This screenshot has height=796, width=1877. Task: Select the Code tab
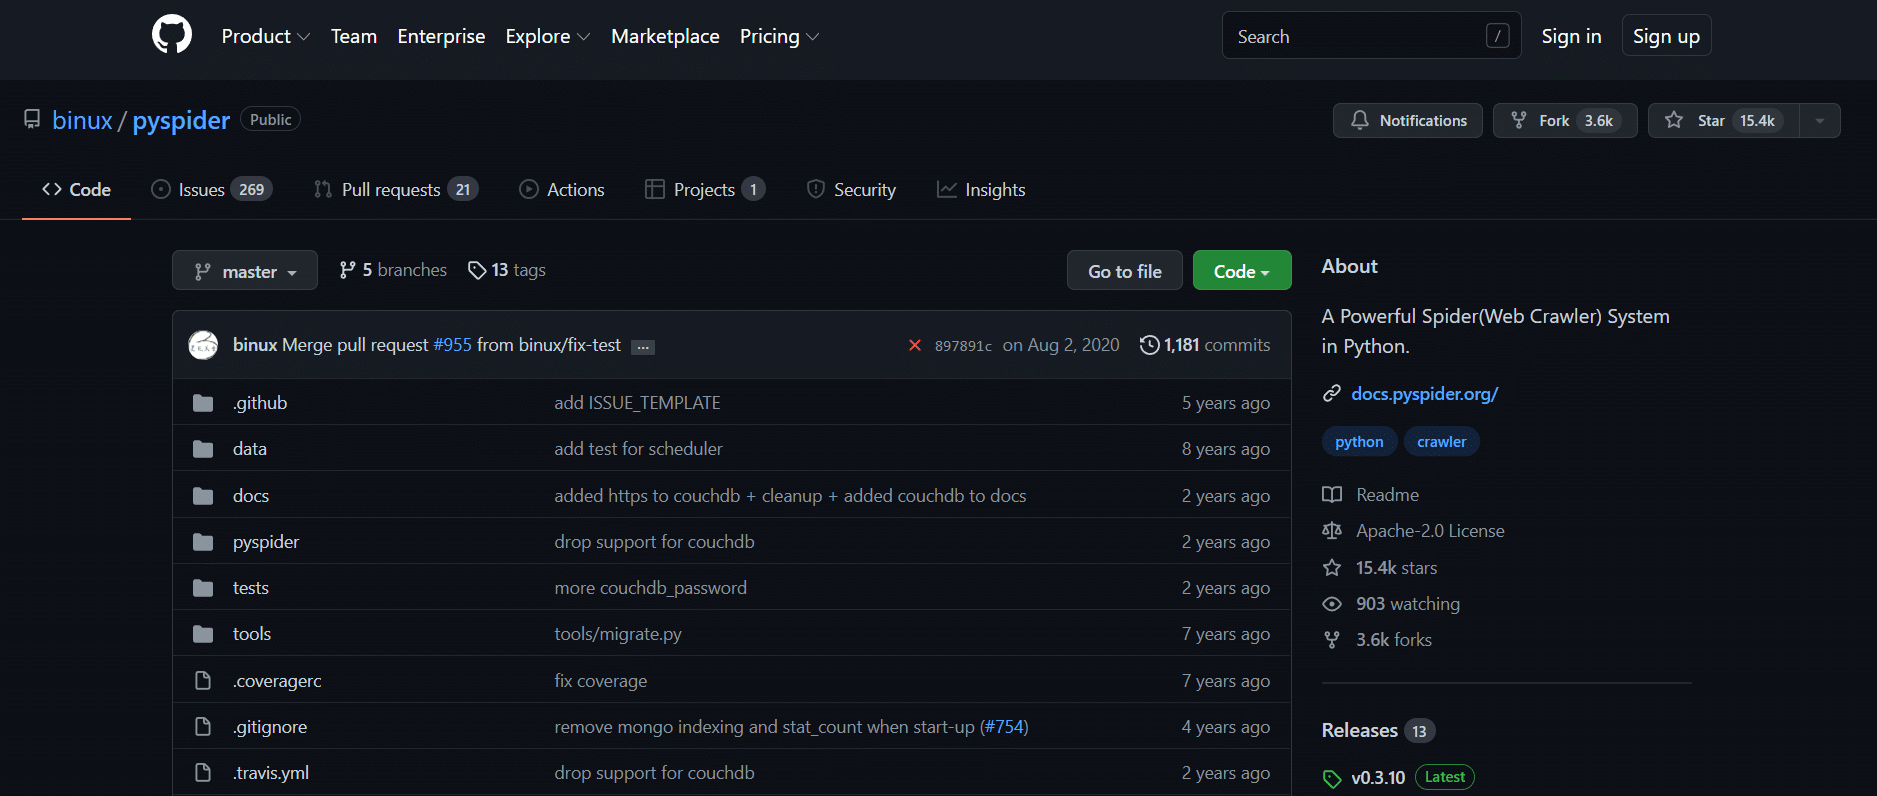[x=76, y=189]
